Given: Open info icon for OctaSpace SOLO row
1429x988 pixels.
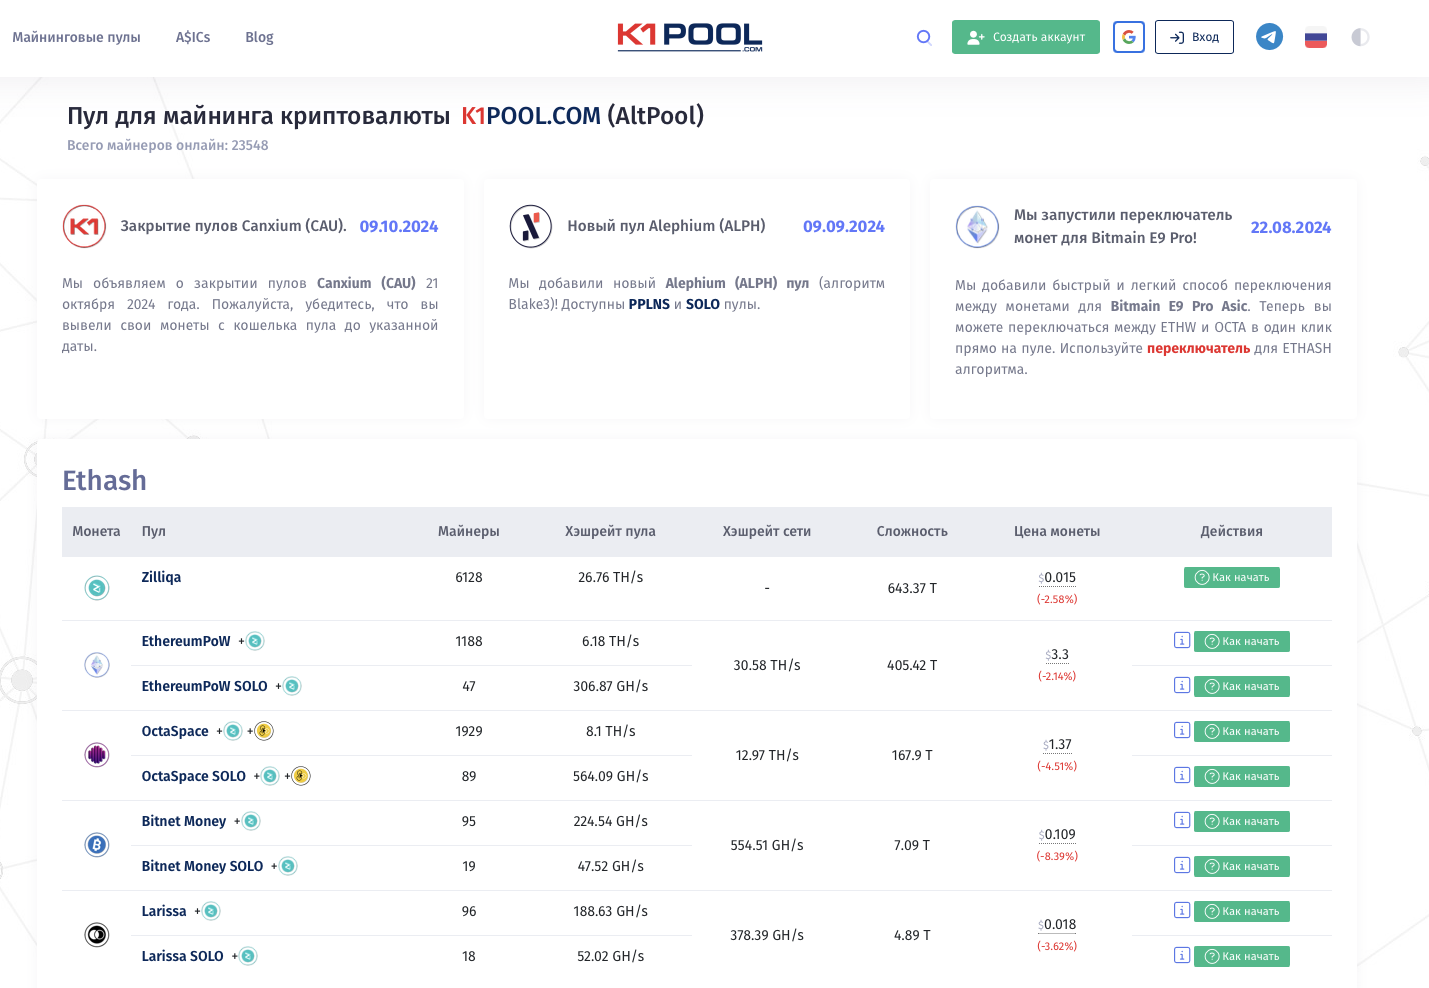Looking at the screenshot, I should [1182, 775].
